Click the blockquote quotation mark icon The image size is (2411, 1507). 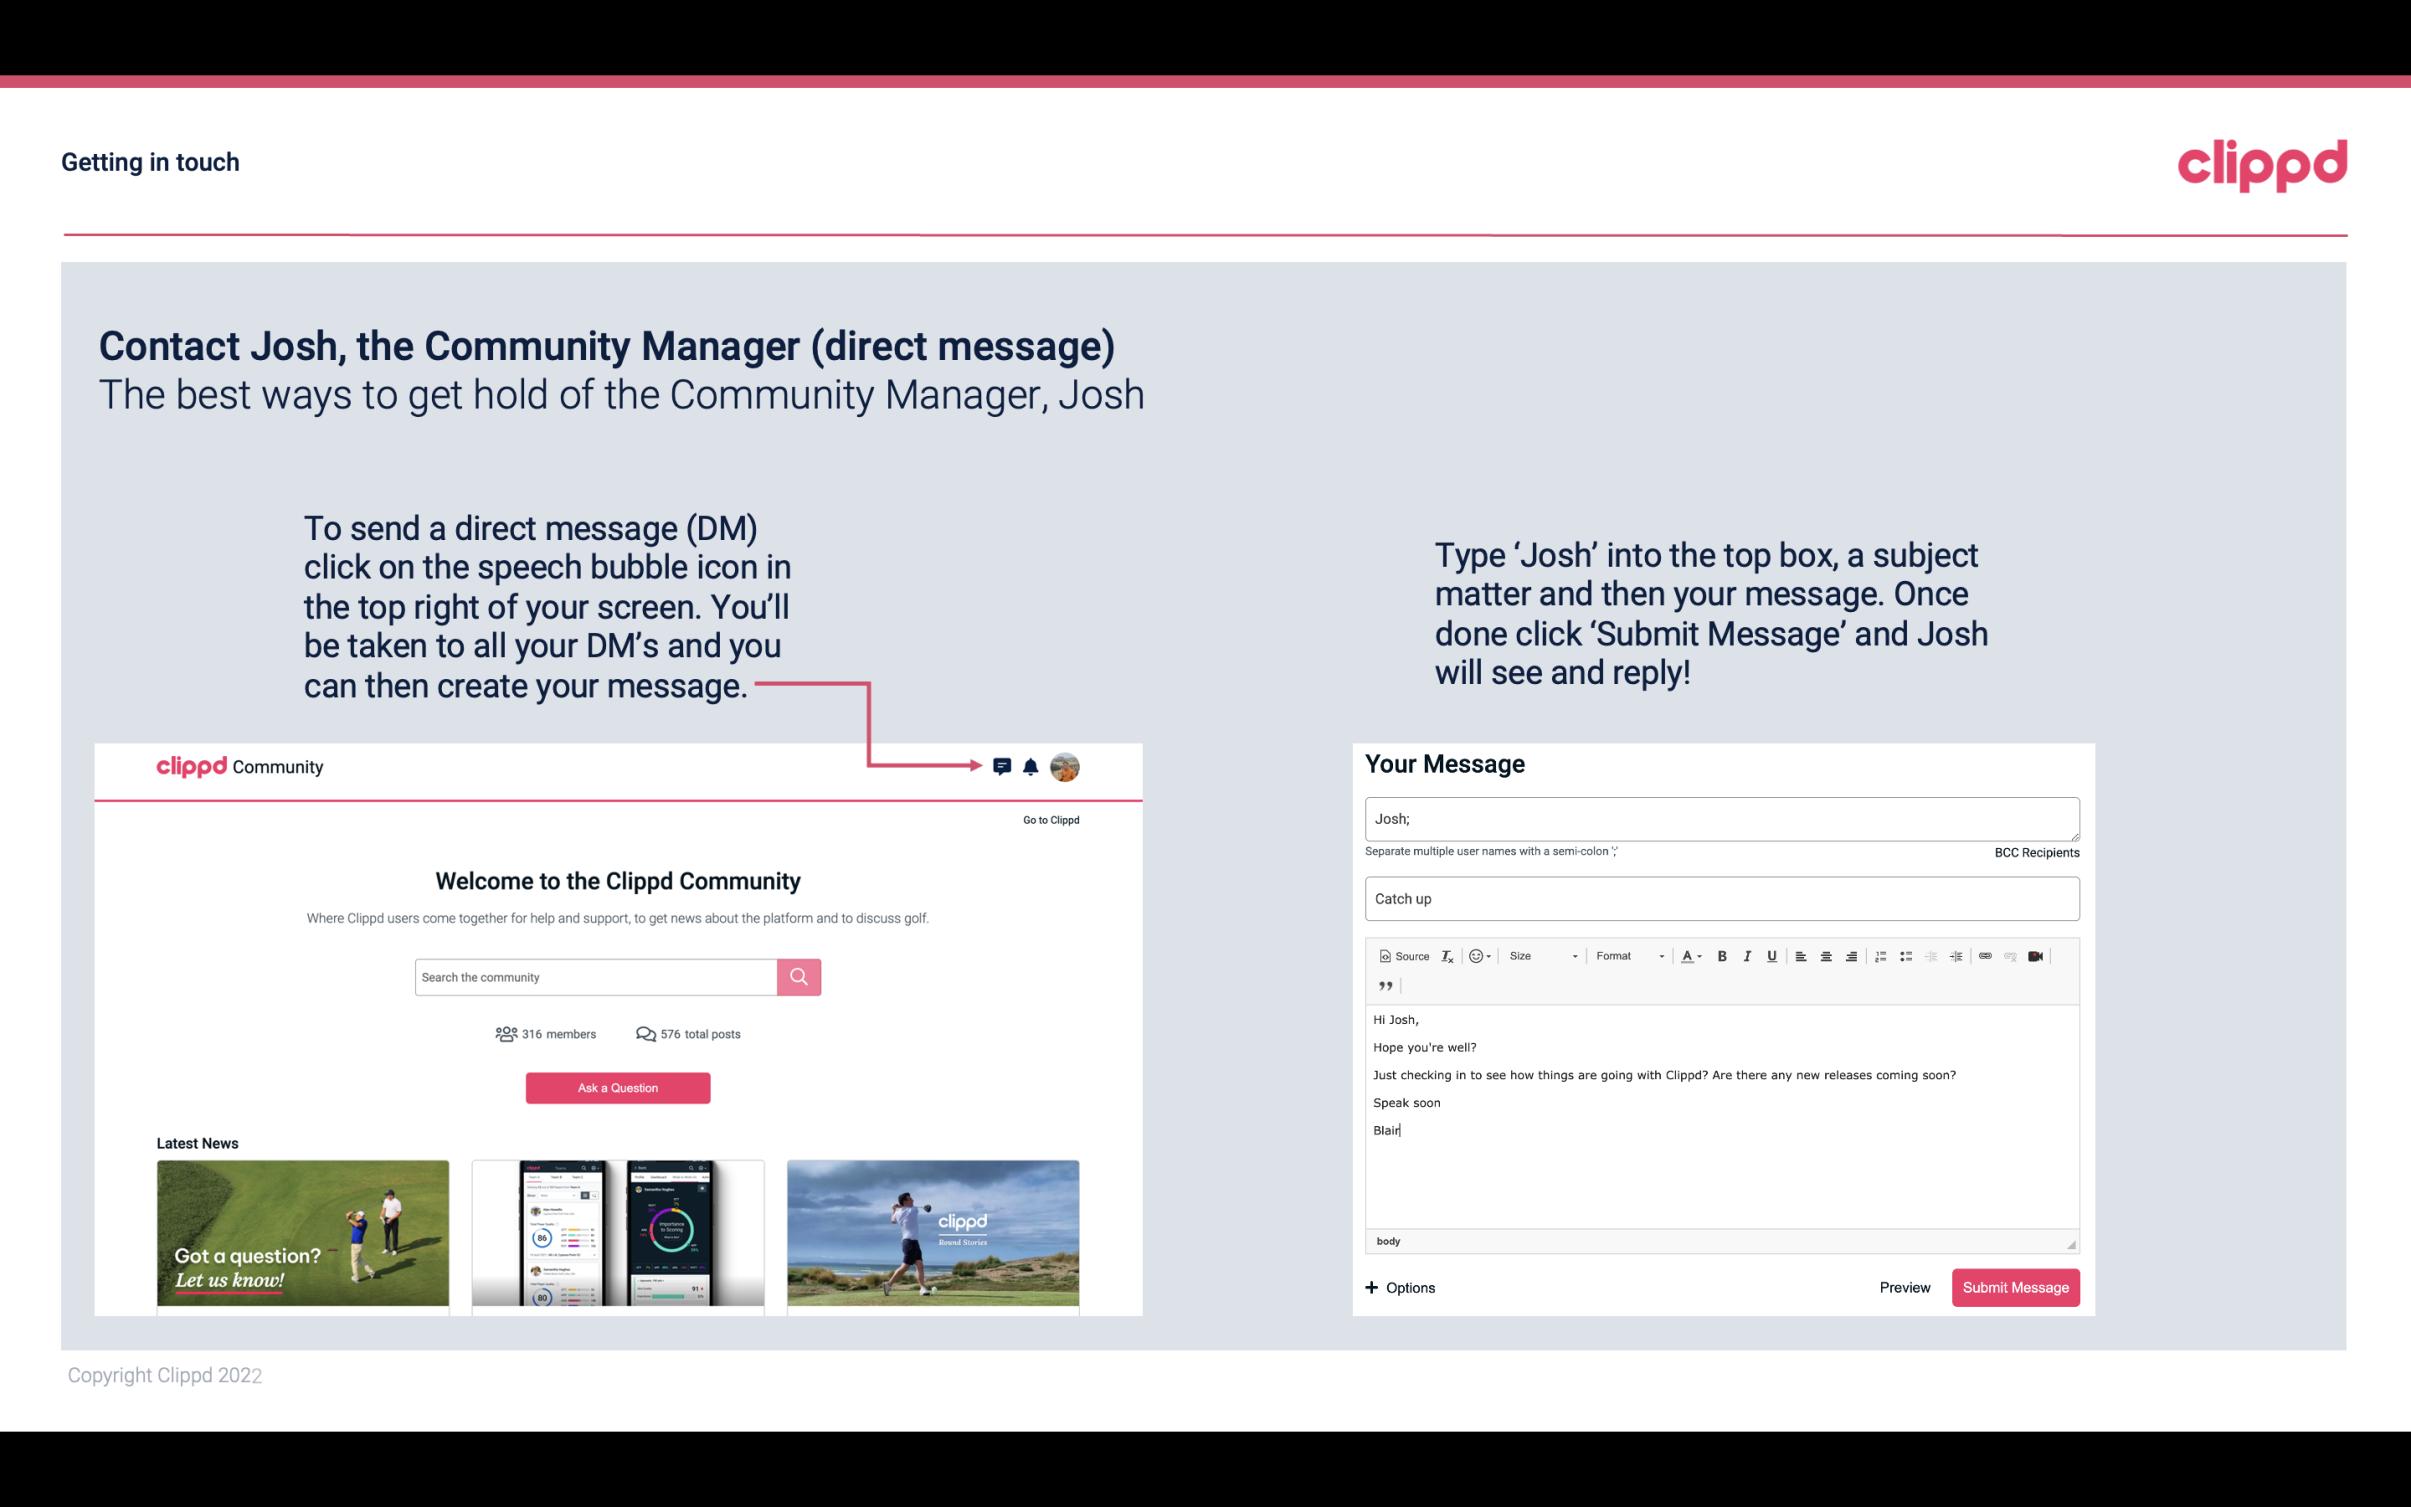pos(1382,986)
